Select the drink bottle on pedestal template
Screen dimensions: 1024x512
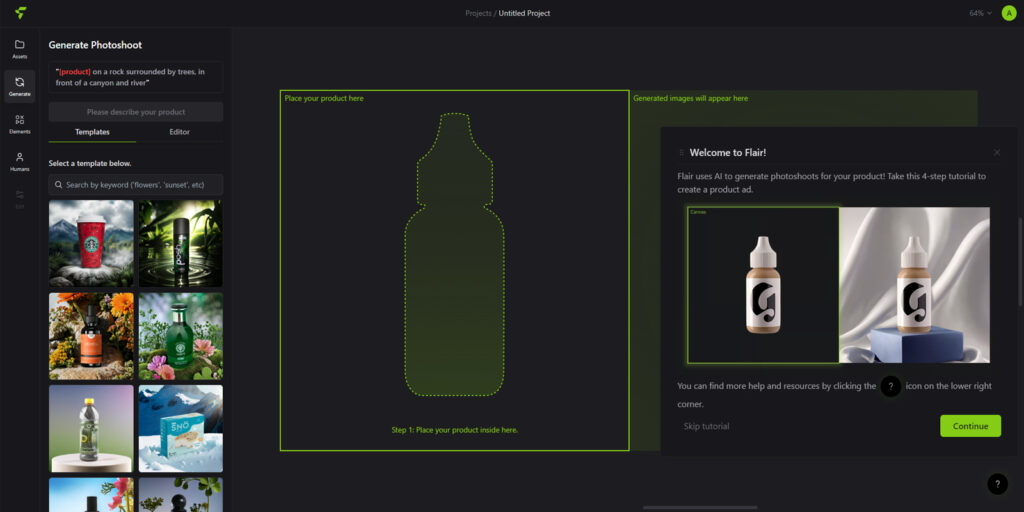(x=91, y=428)
